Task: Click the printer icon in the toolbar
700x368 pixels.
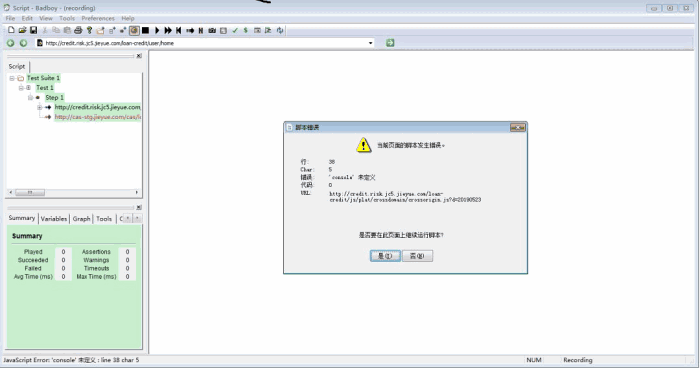Action: point(78,30)
